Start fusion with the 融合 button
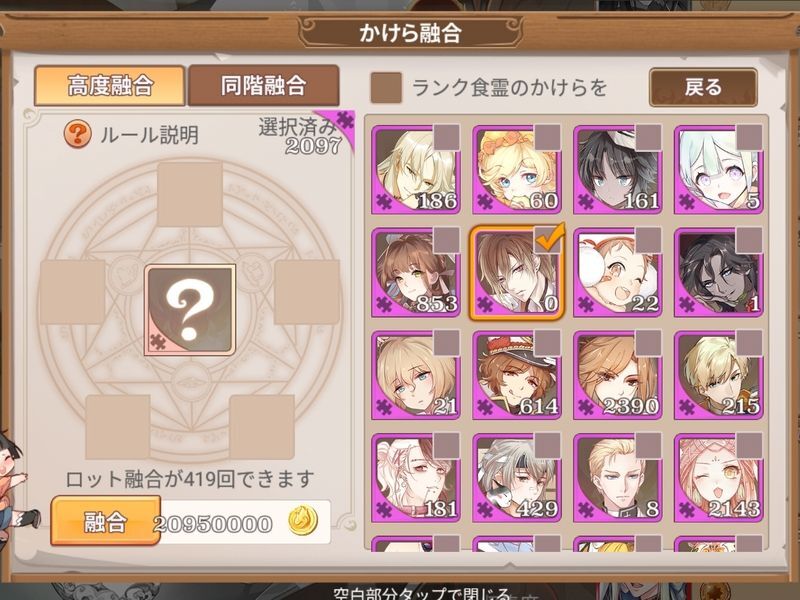This screenshot has width=800, height=600. click(x=106, y=521)
